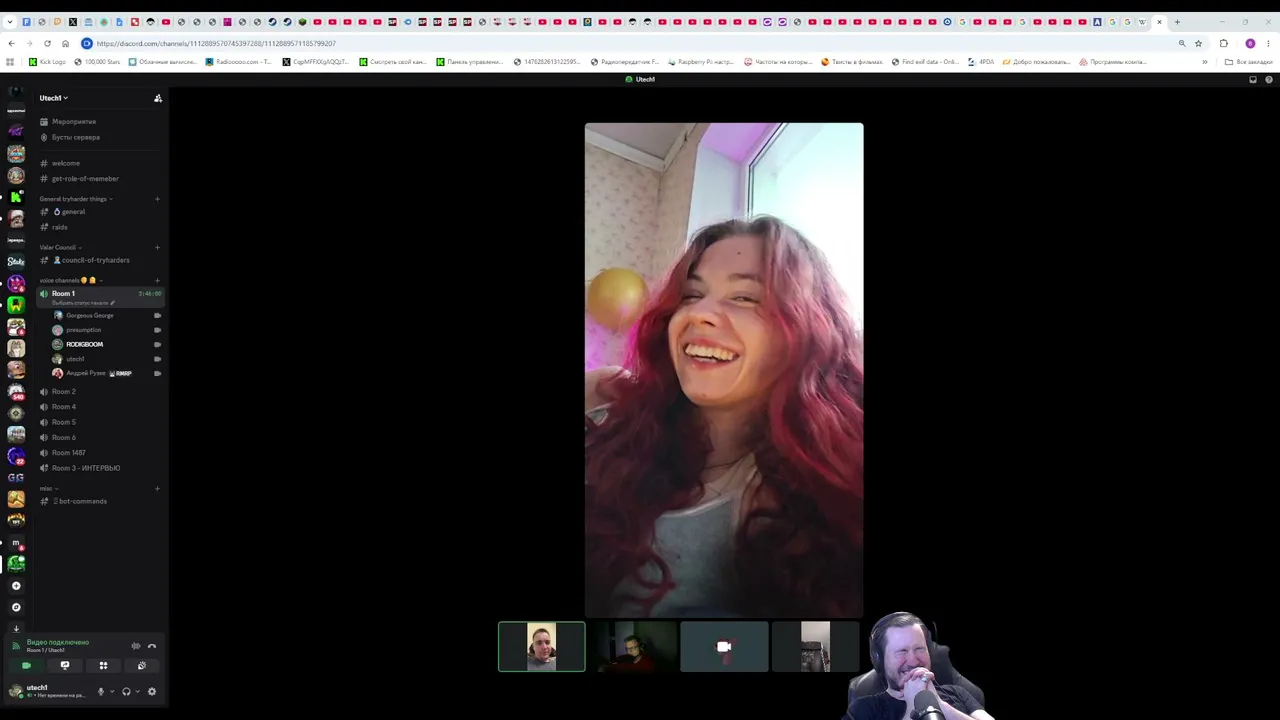Create channel in General tryharder things
Viewport: 1280px width, 720px height.
pos(157,199)
